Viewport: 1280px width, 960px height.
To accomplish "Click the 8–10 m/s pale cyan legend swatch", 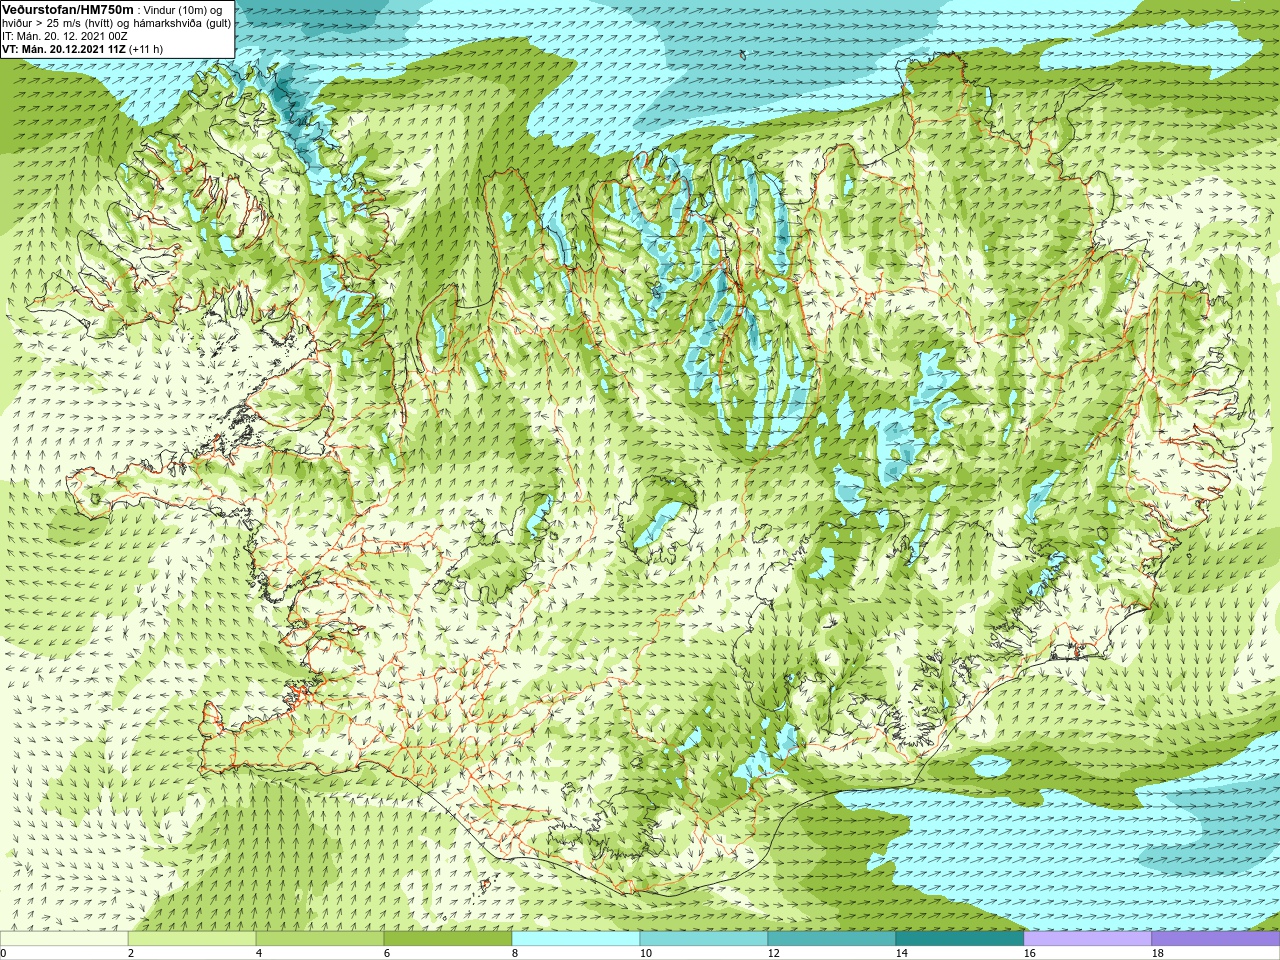I will point(576,939).
